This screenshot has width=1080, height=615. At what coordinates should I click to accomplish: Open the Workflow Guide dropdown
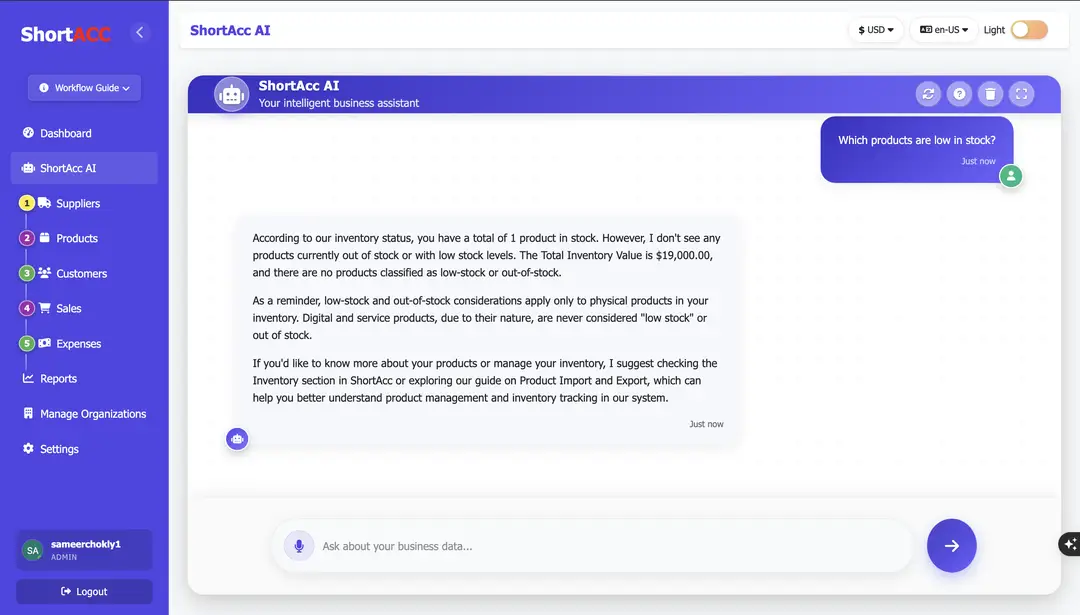[85, 88]
